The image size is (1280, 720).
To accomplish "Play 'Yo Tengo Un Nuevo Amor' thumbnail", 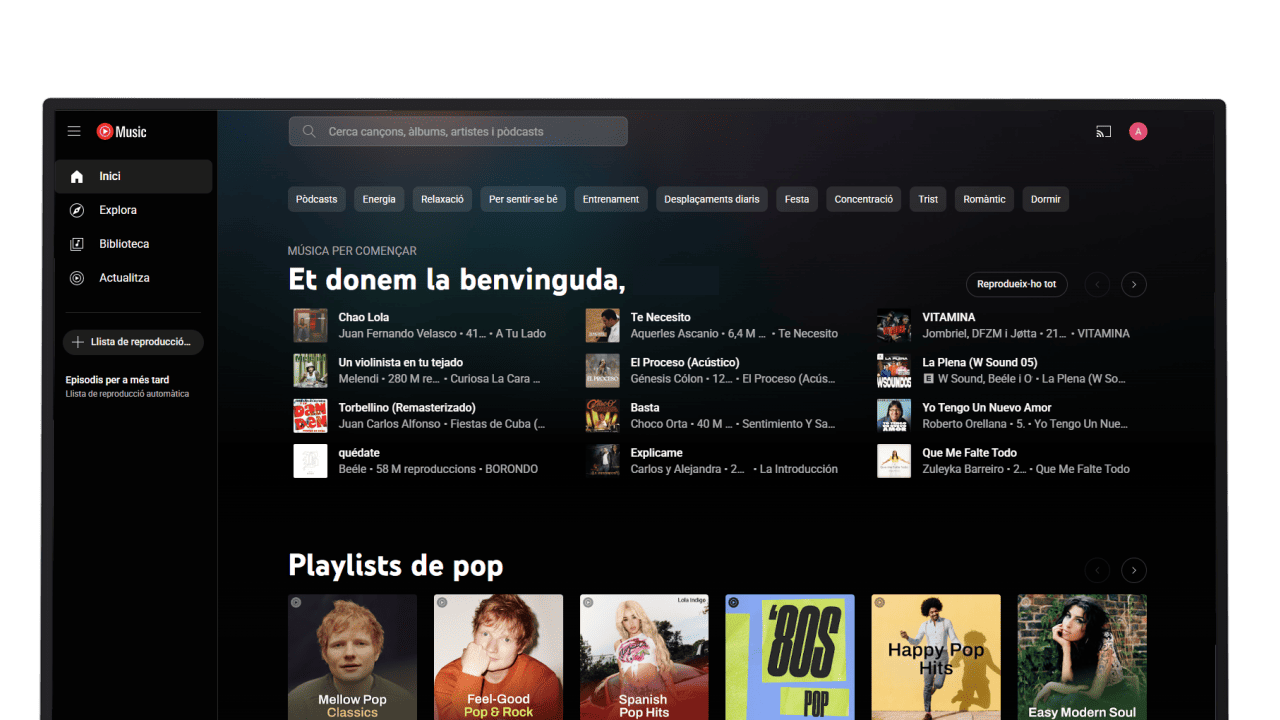I will pyautogui.click(x=894, y=415).
